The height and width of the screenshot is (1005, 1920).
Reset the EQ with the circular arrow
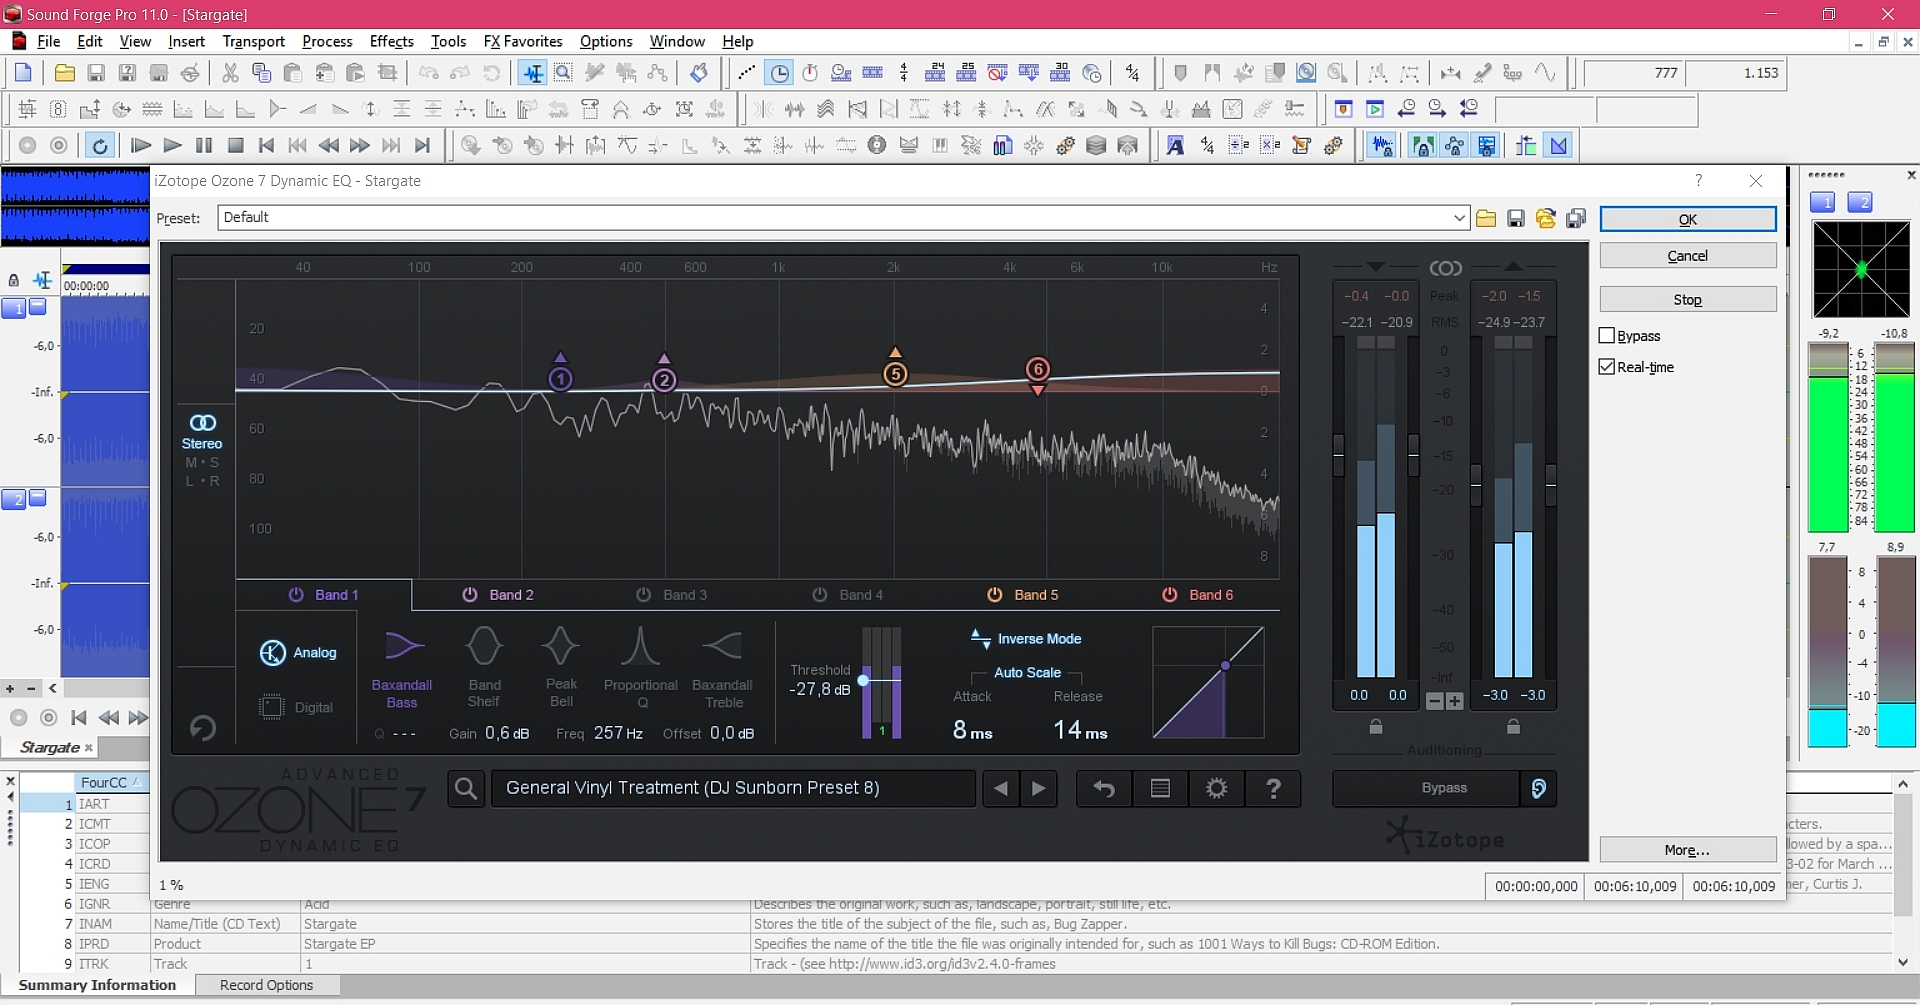coord(203,727)
